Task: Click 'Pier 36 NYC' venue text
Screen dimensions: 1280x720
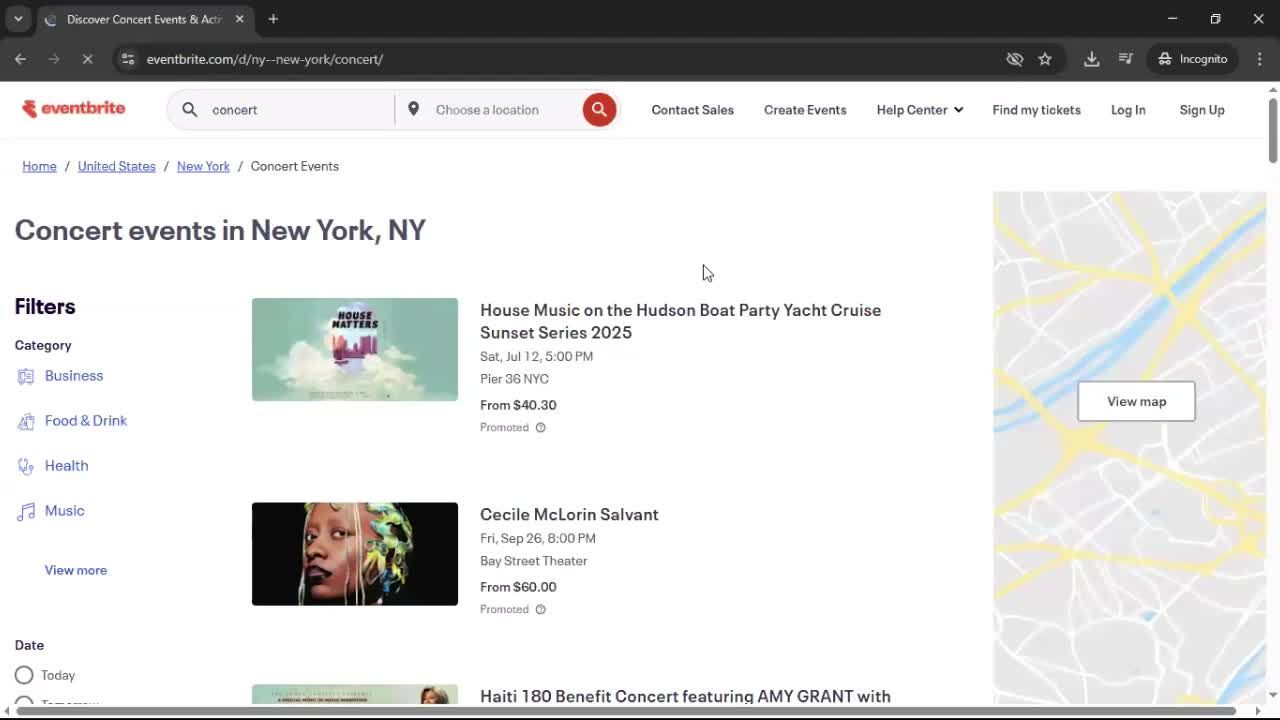Action: (514, 379)
